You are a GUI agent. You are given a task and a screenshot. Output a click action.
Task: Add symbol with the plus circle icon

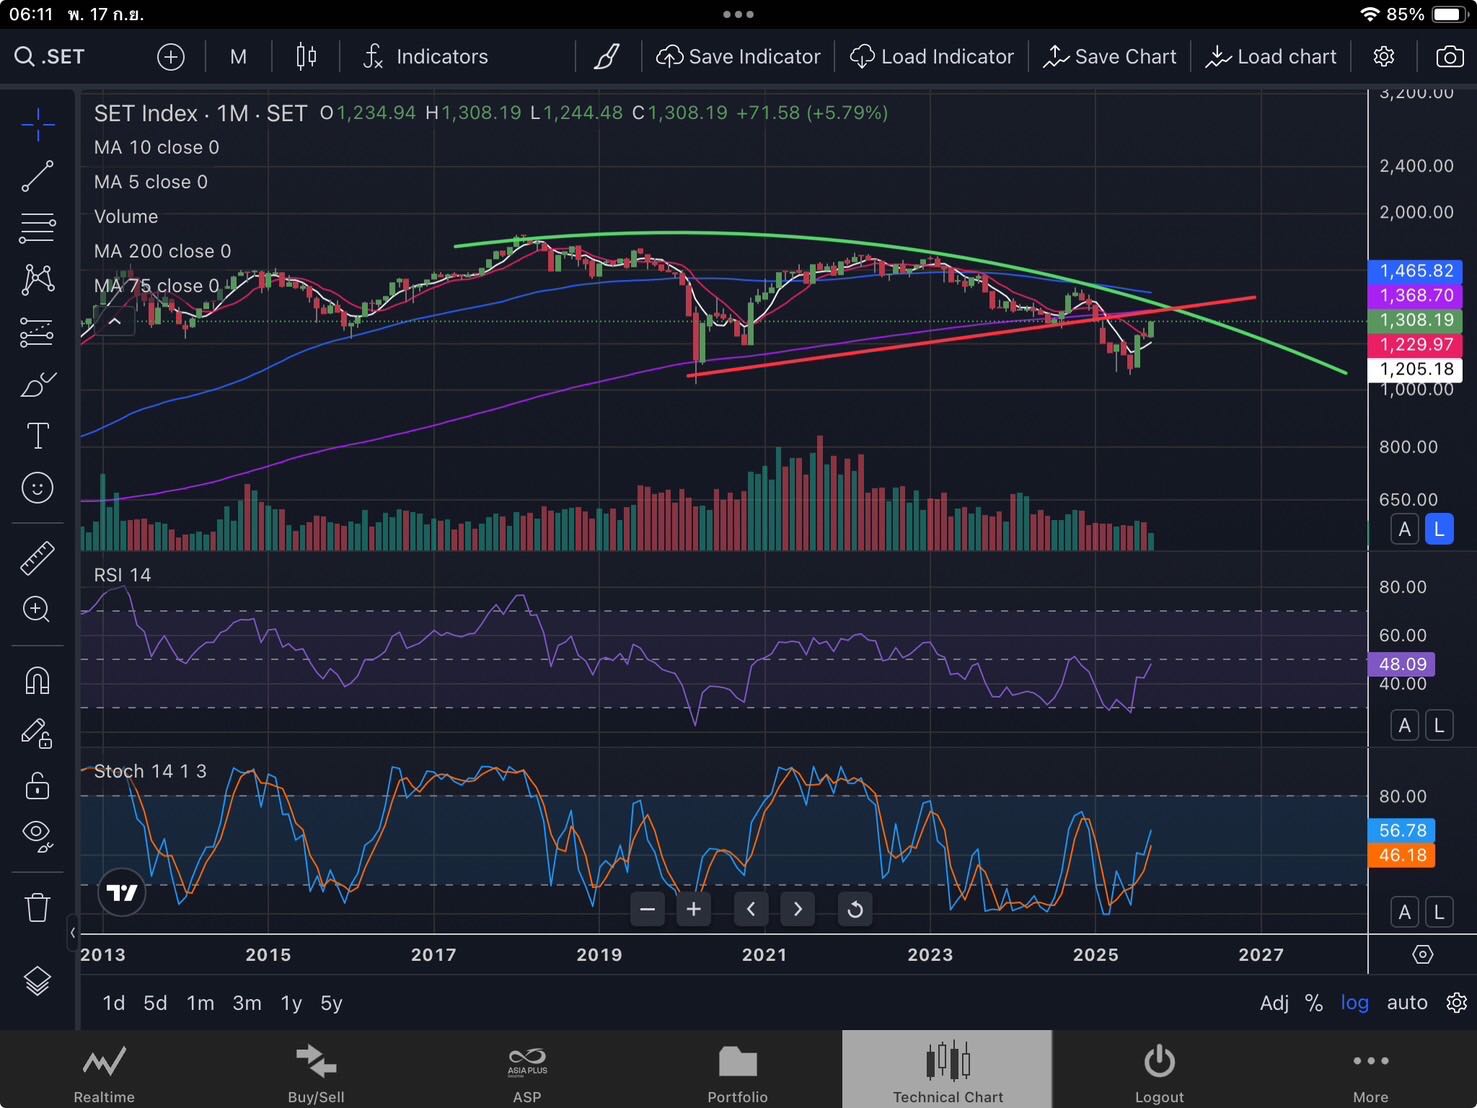pos(171,57)
